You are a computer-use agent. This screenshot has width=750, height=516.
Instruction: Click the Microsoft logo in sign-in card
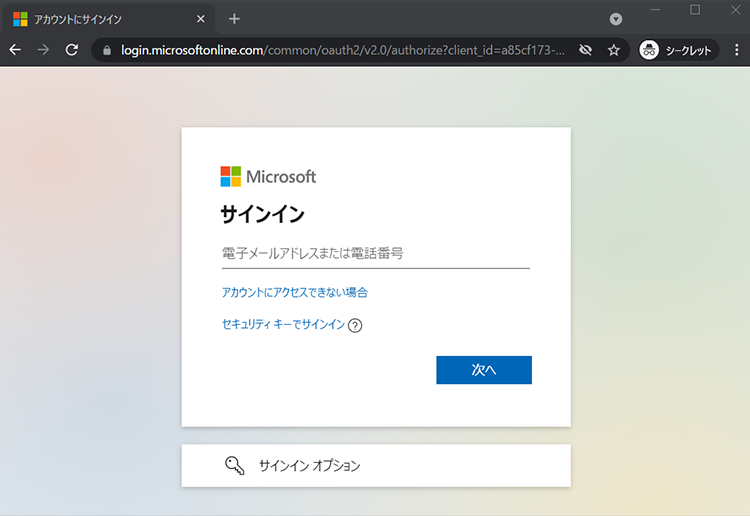[268, 176]
